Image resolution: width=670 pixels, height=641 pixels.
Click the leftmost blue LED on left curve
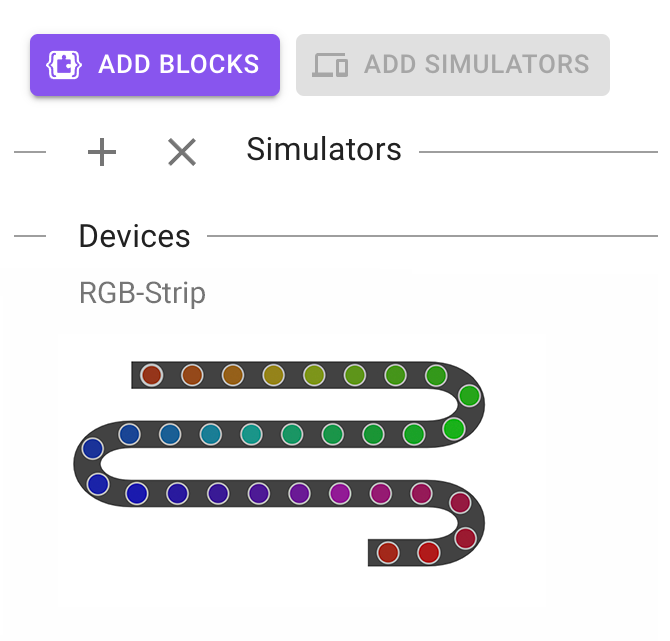pyautogui.click(x=92, y=449)
